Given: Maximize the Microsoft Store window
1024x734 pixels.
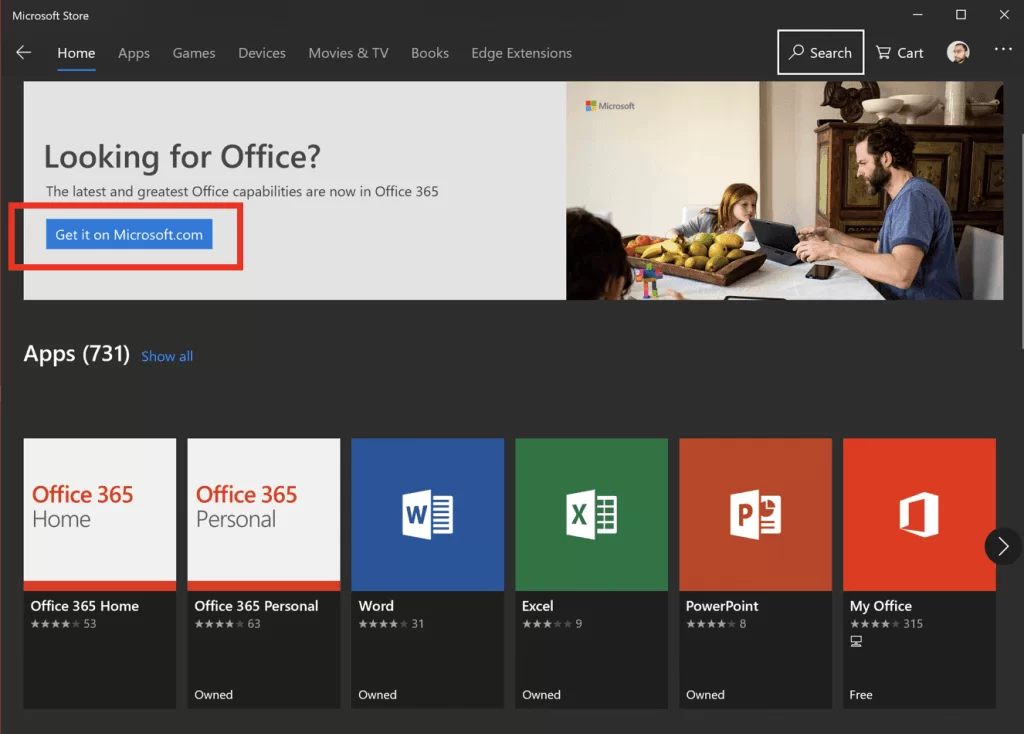Looking at the screenshot, I should pos(961,14).
